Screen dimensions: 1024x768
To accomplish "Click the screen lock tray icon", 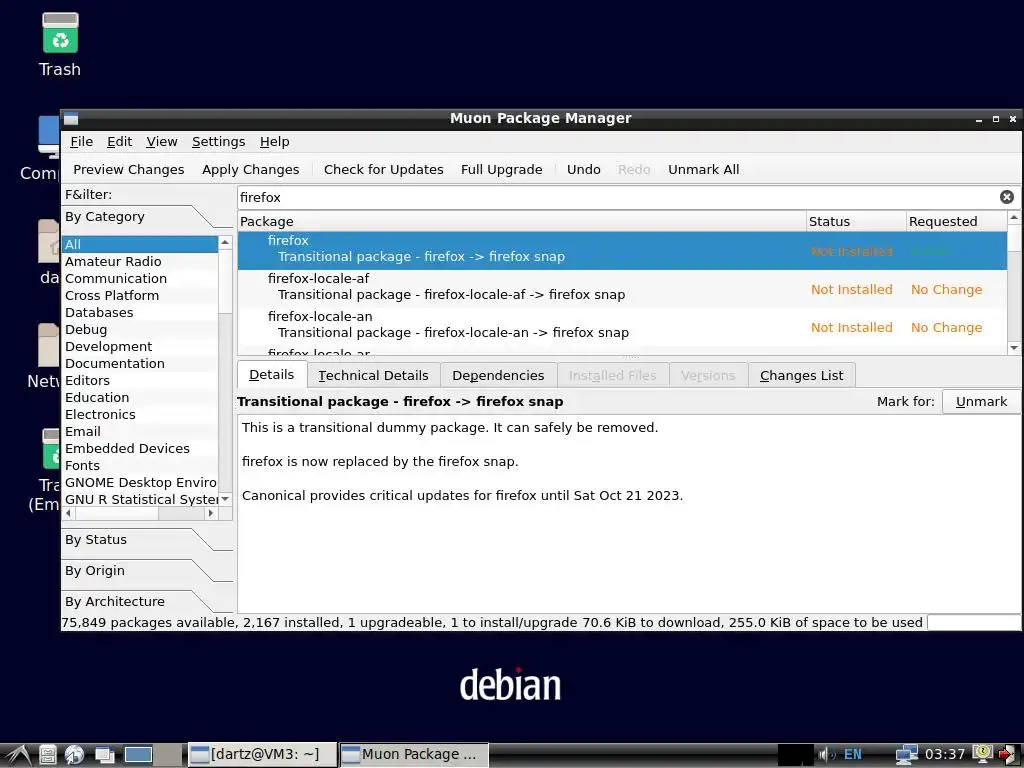I will click(x=982, y=754).
